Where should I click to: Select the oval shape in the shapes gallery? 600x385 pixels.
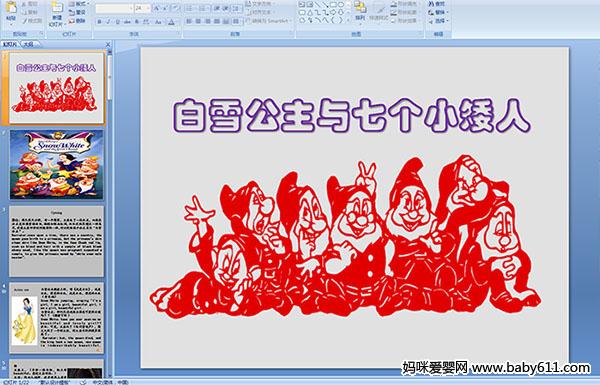click(x=341, y=4)
